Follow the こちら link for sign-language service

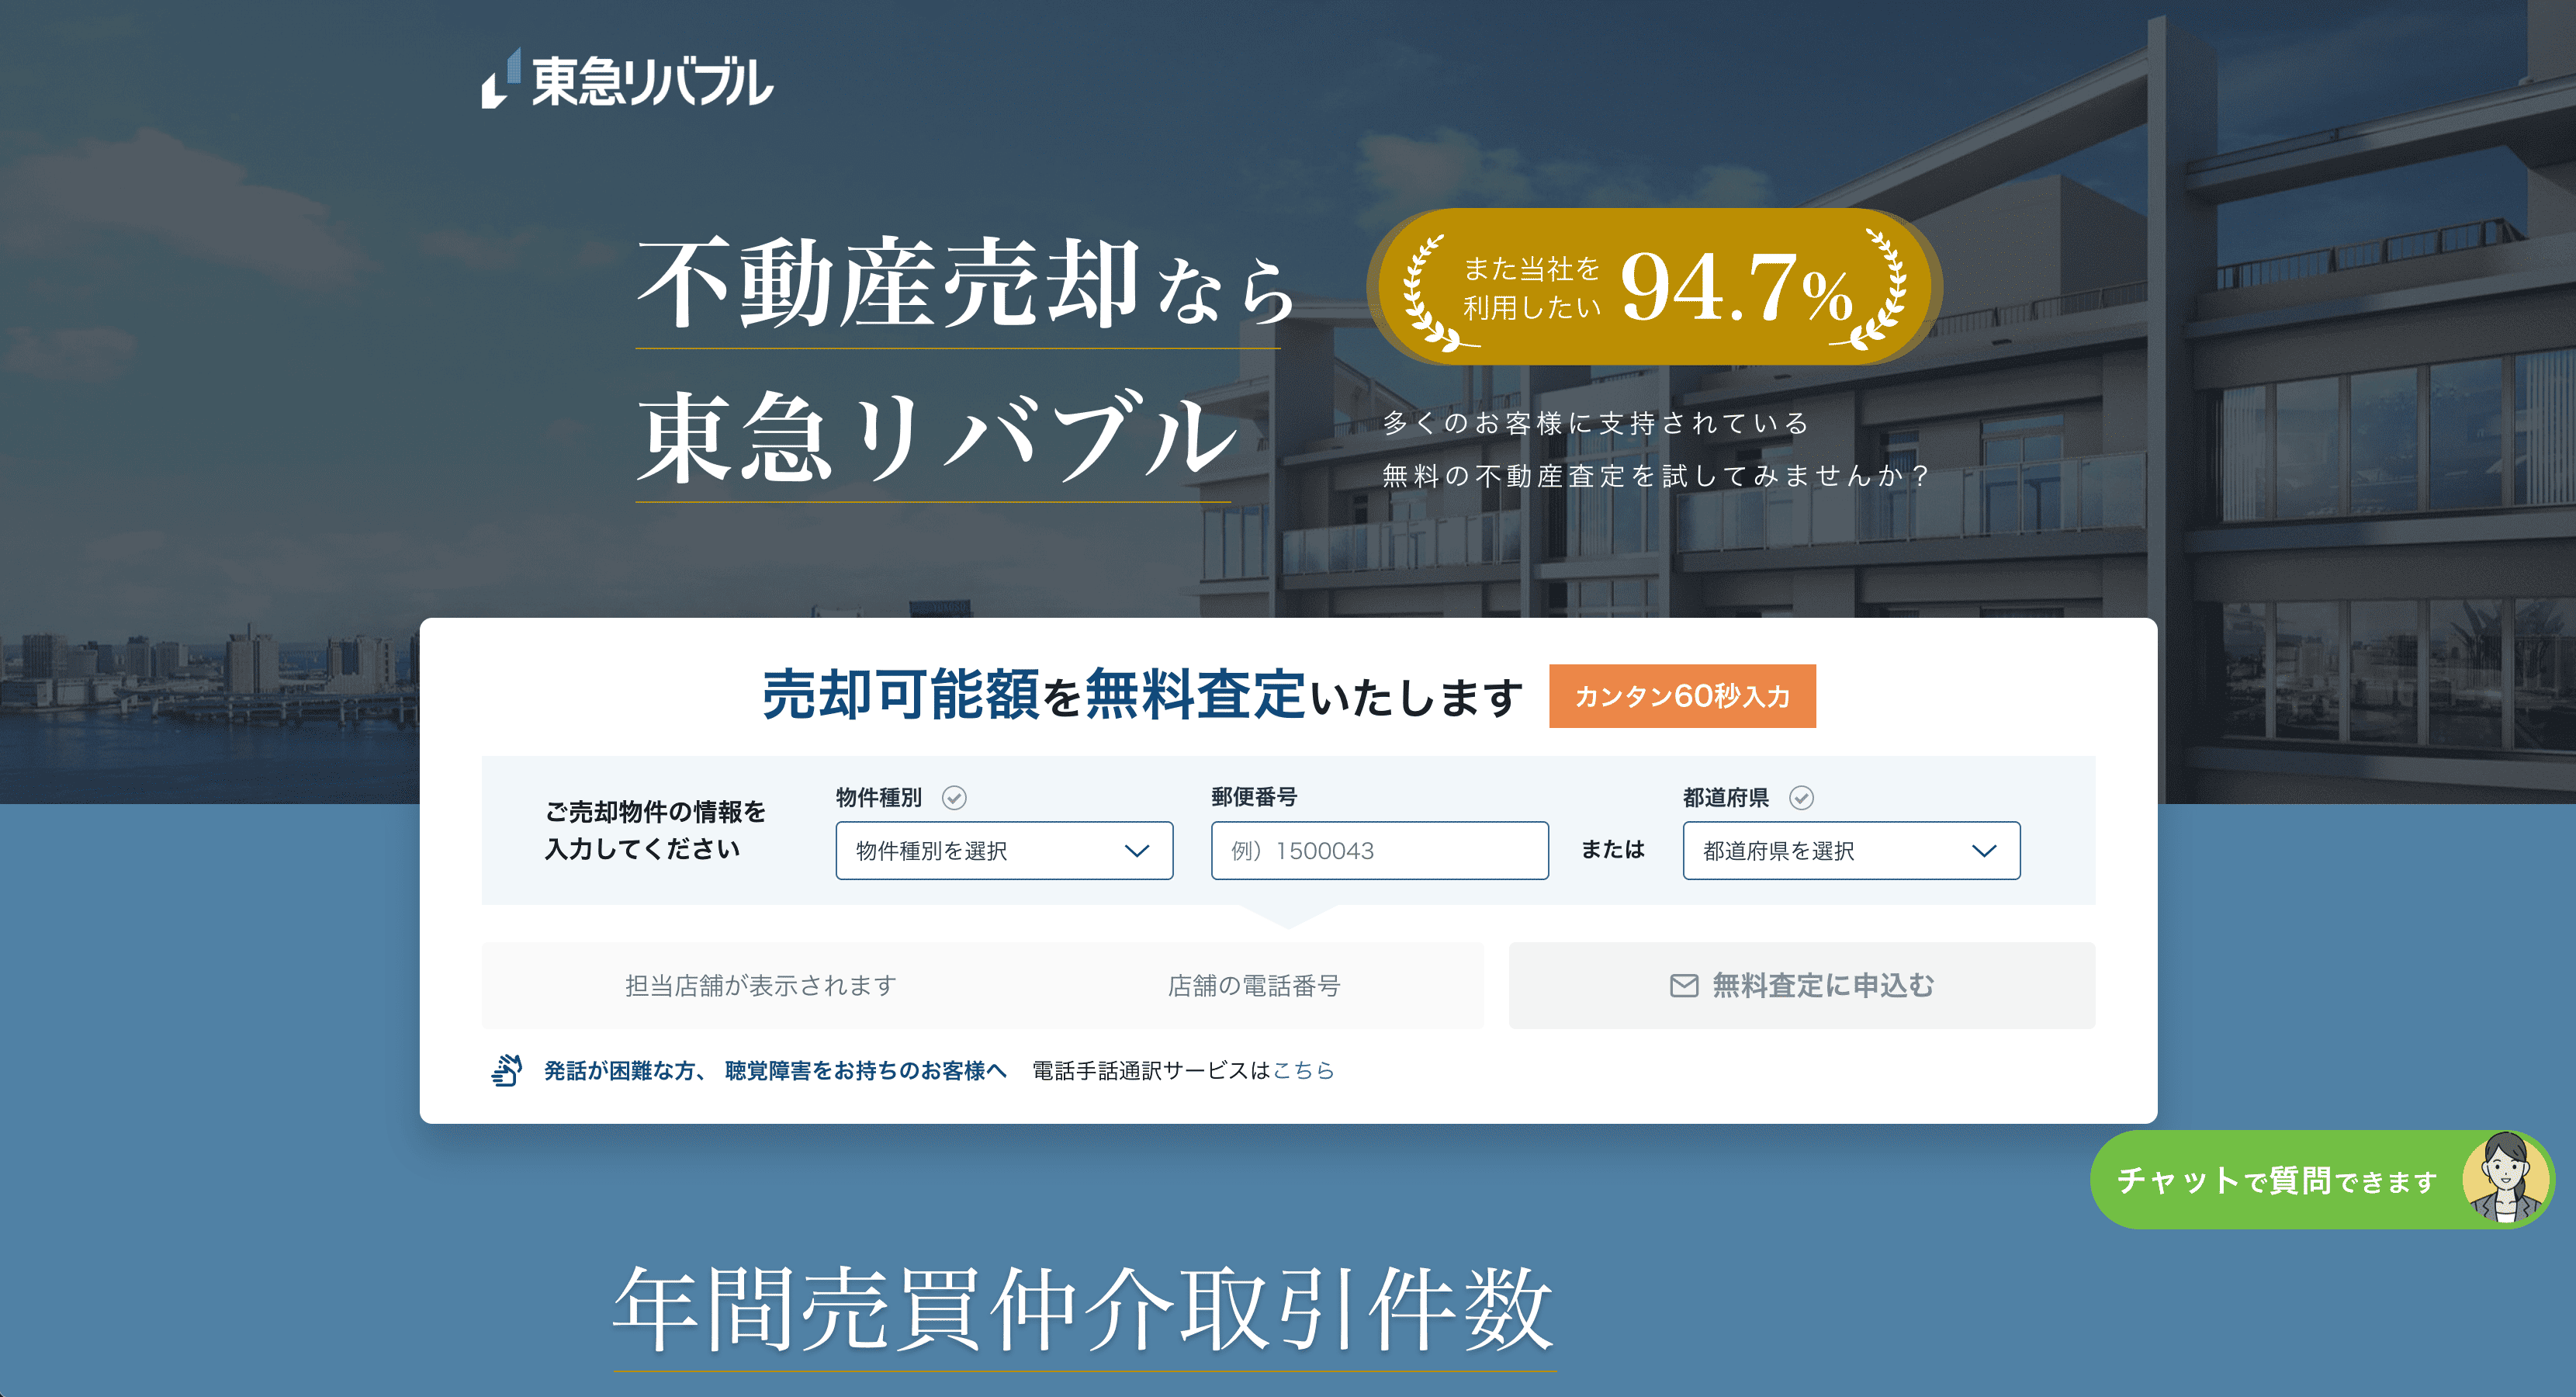tap(1303, 1070)
